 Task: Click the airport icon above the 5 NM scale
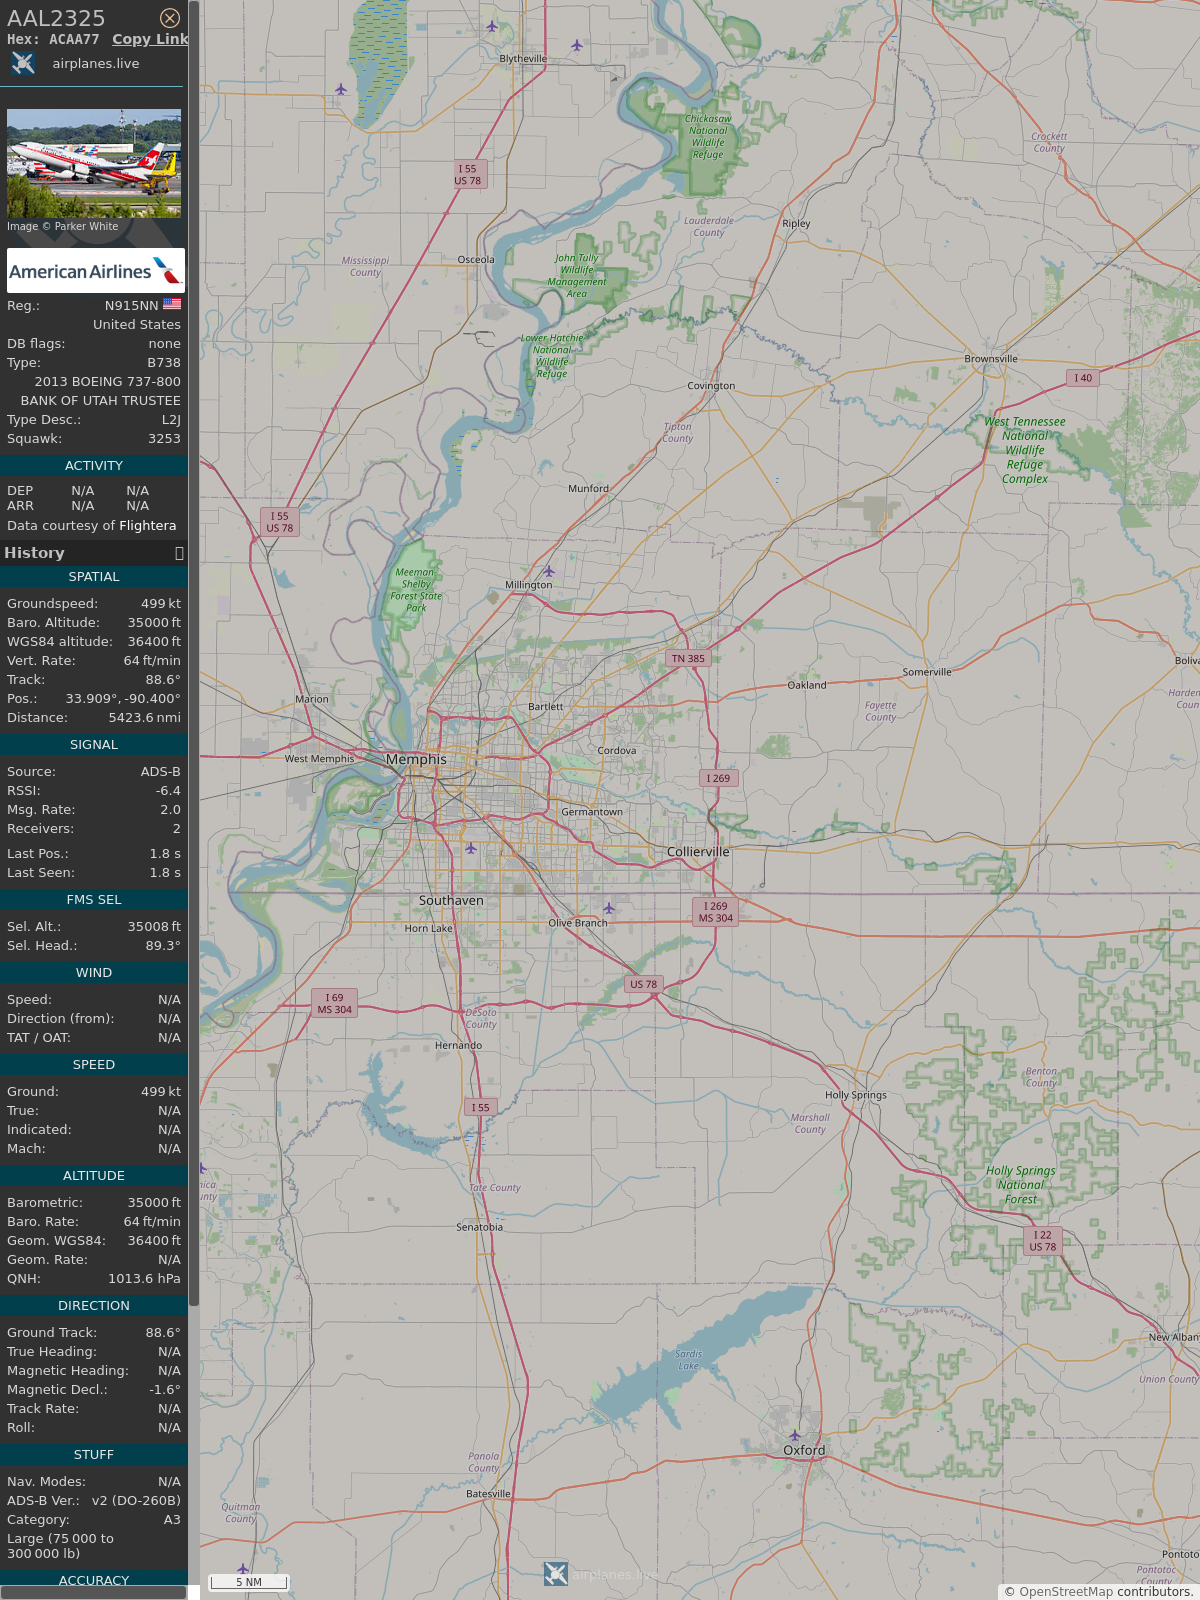242,1568
